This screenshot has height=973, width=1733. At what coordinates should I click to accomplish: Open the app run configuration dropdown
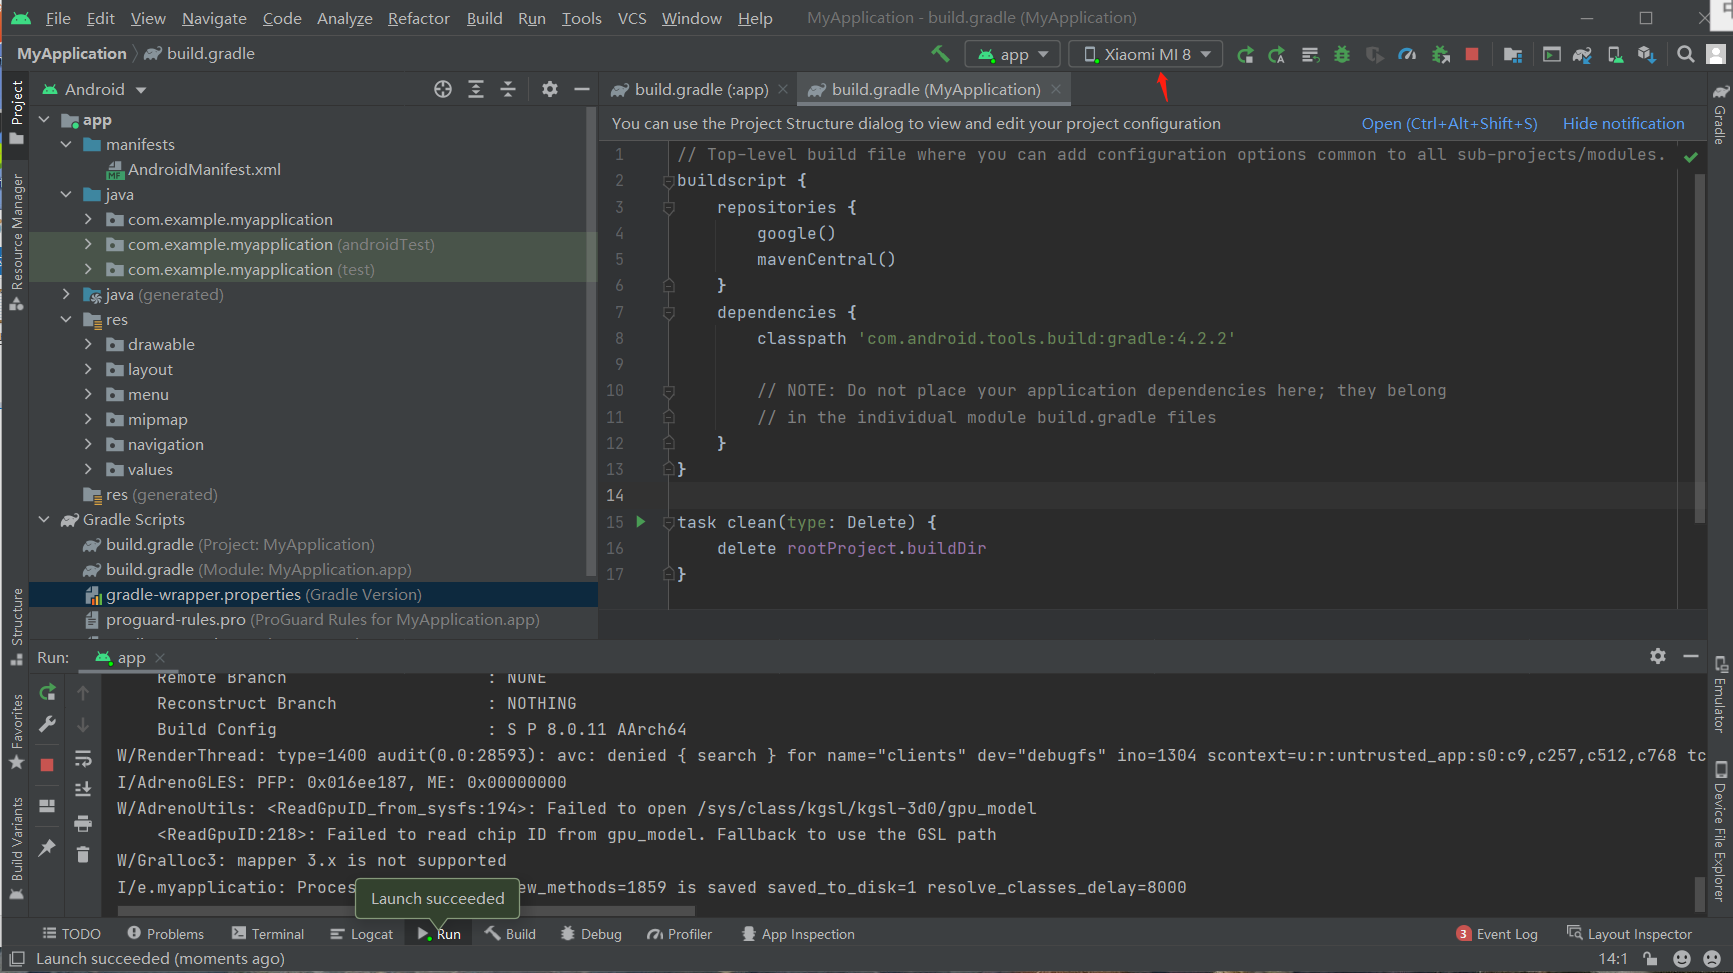click(x=1012, y=54)
